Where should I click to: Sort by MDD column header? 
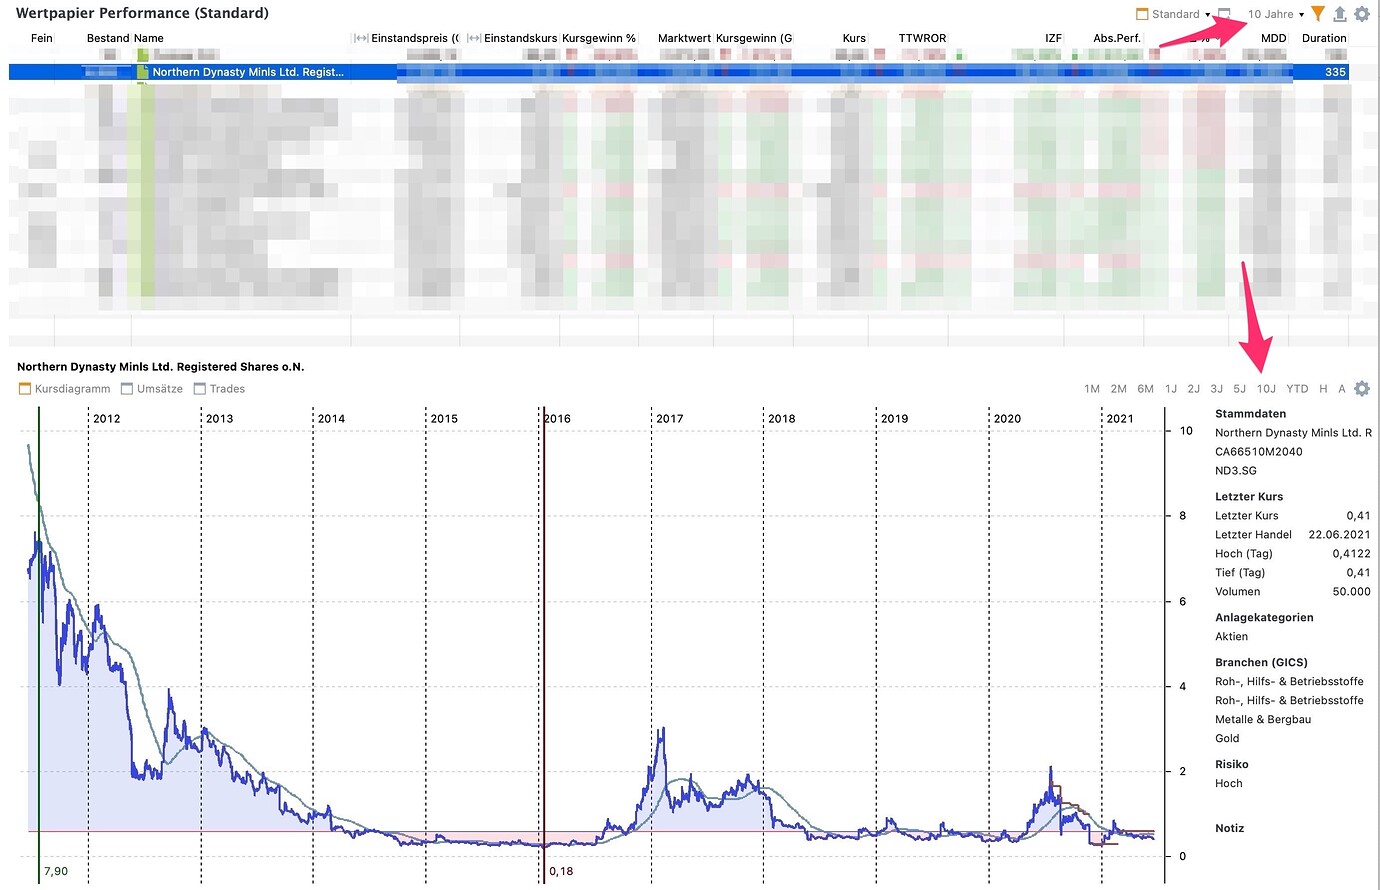click(x=1273, y=38)
